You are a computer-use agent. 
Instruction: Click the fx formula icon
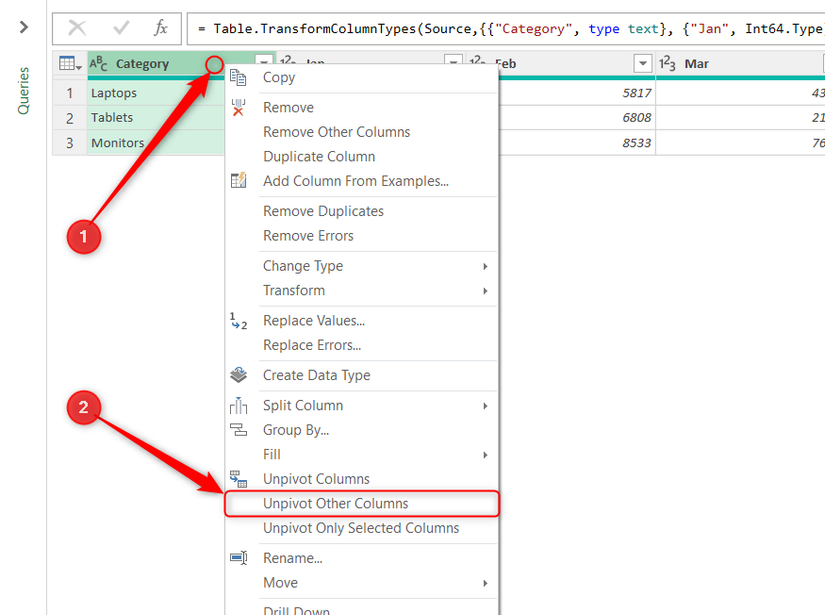click(x=160, y=29)
